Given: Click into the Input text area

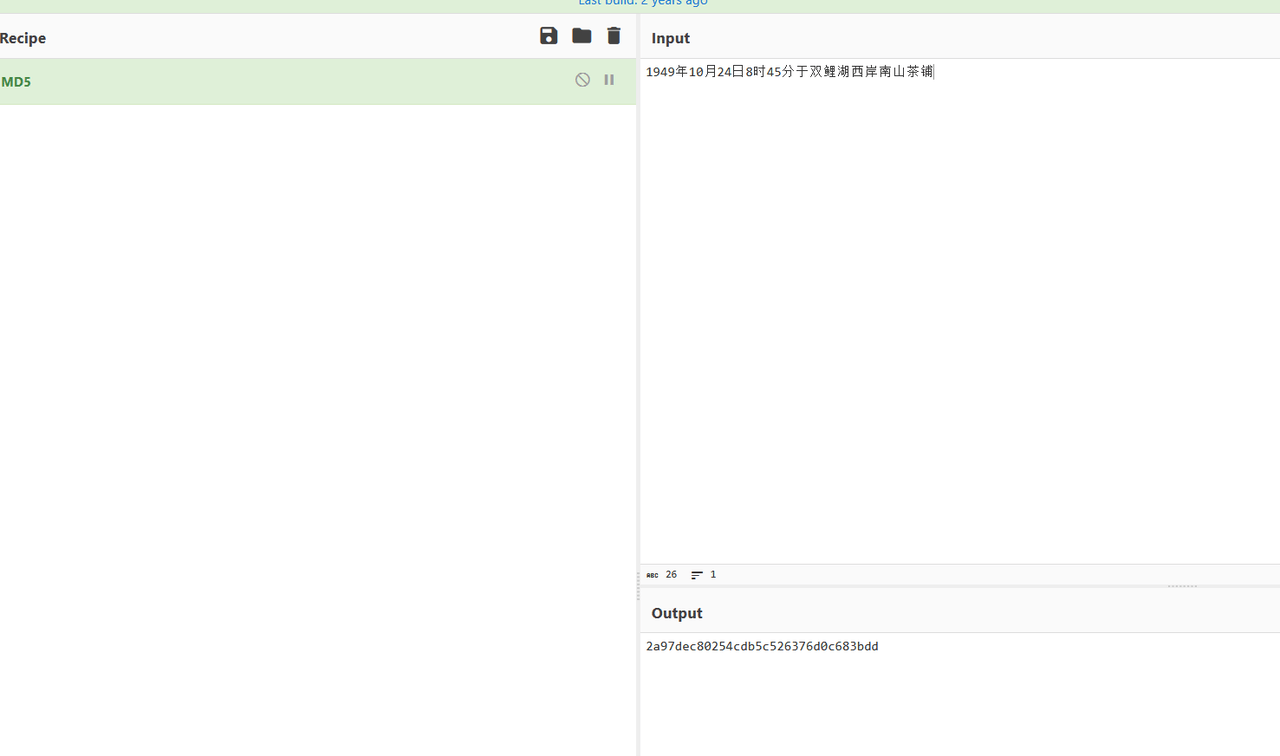Looking at the screenshot, I should pyautogui.click(x=960, y=300).
